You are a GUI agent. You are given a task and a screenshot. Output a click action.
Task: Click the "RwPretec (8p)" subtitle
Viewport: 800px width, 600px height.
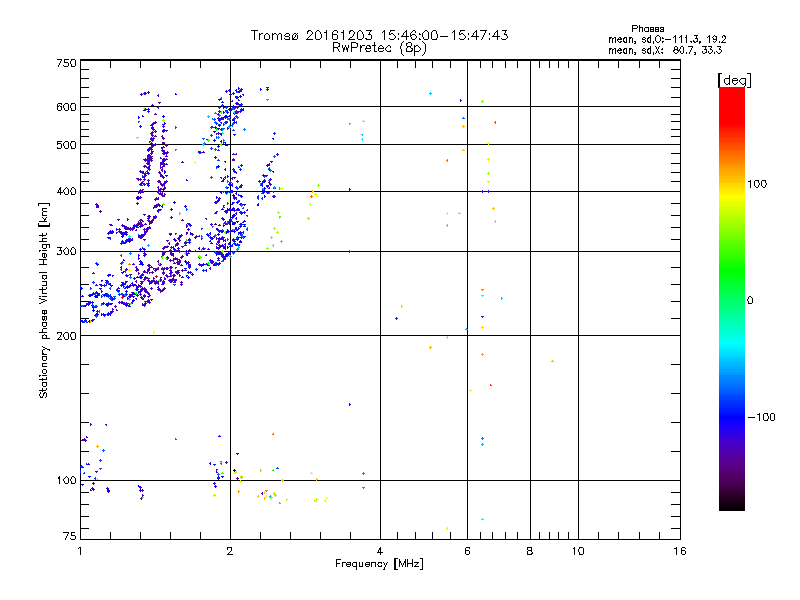tap(379, 48)
